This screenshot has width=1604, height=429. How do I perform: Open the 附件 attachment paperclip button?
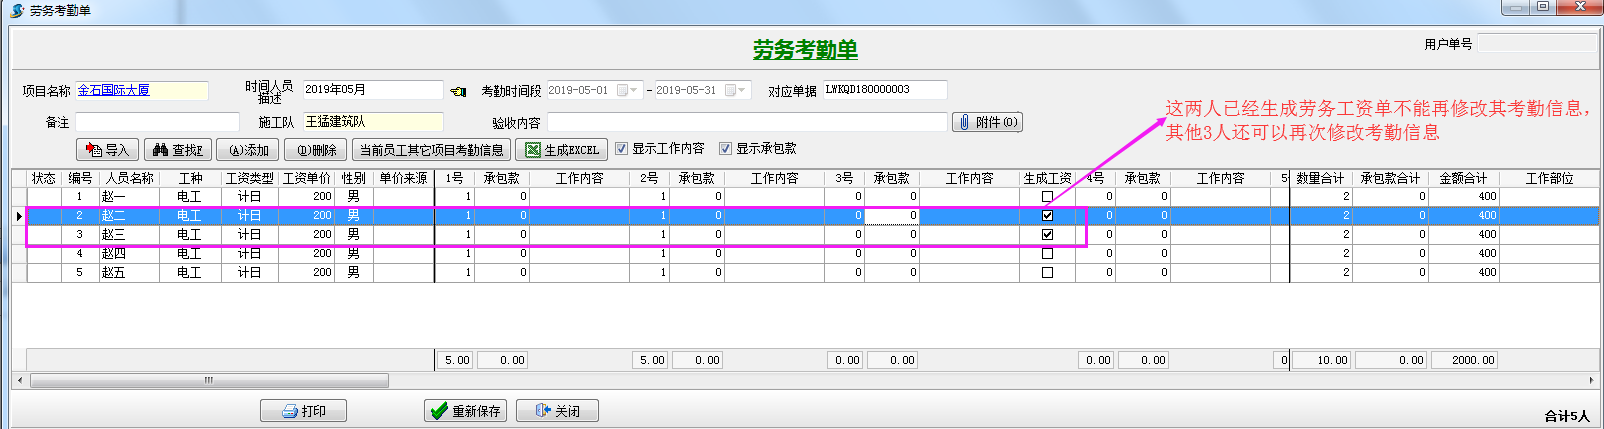point(986,122)
